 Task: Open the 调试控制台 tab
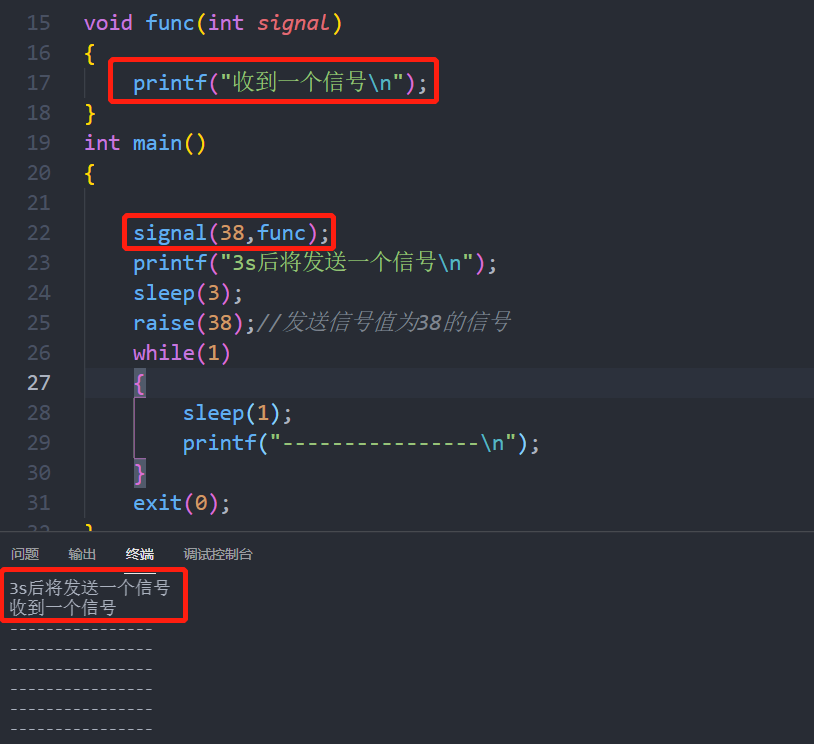218,554
